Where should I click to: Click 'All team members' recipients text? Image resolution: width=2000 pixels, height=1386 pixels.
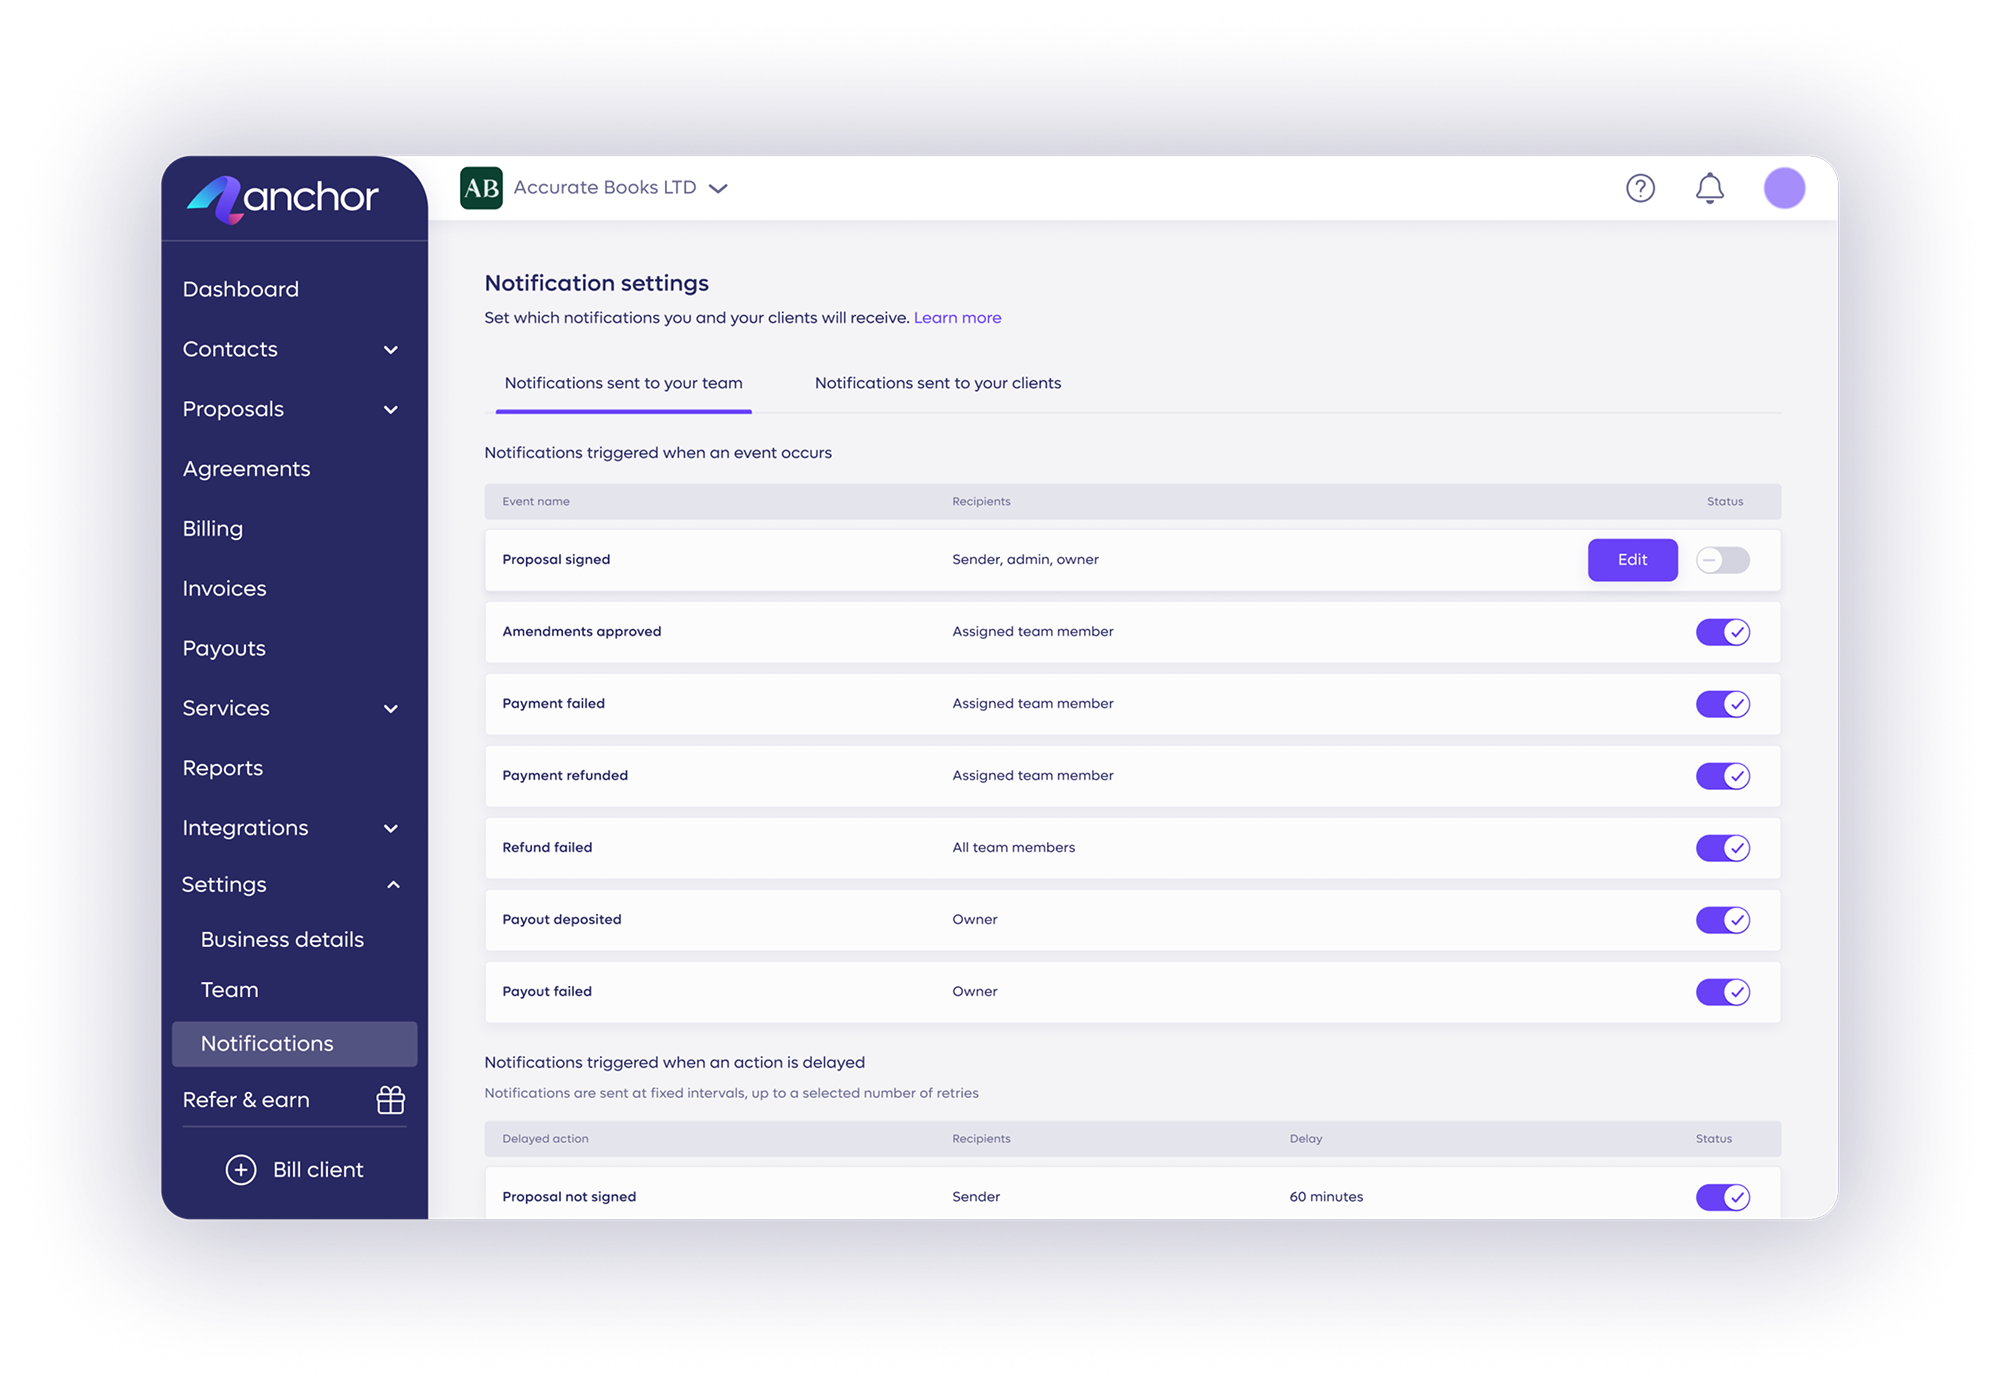pos(1013,848)
